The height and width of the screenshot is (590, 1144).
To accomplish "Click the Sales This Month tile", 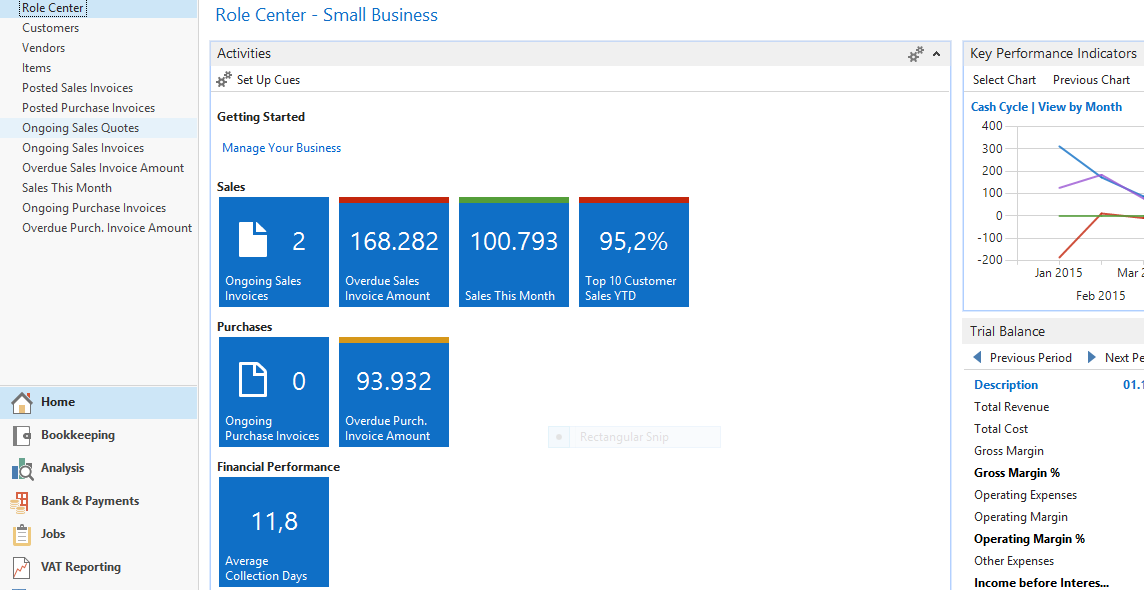I will click(514, 252).
